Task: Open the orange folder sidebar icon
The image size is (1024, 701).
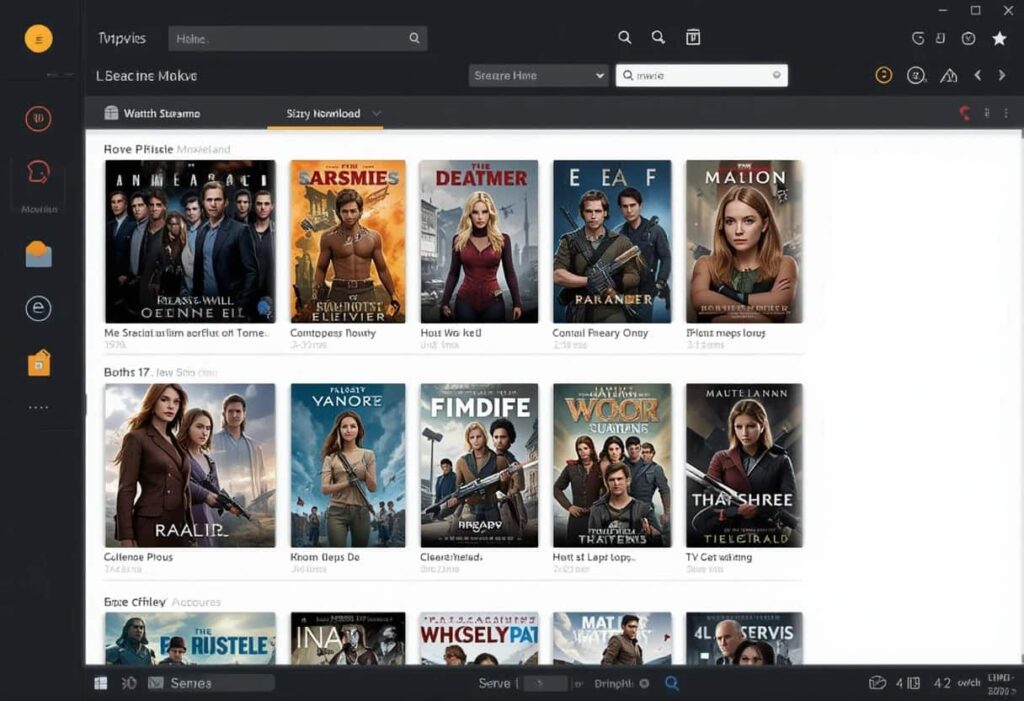Action: click(x=39, y=363)
